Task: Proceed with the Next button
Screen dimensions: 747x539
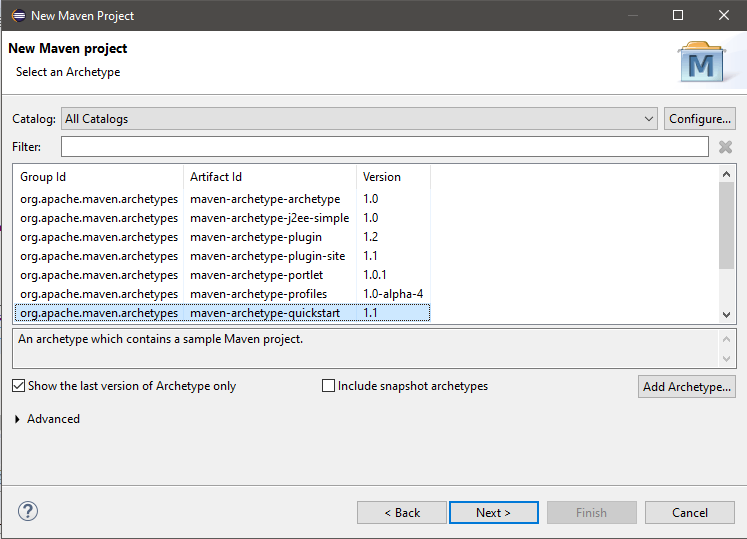Action: pos(494,513)
